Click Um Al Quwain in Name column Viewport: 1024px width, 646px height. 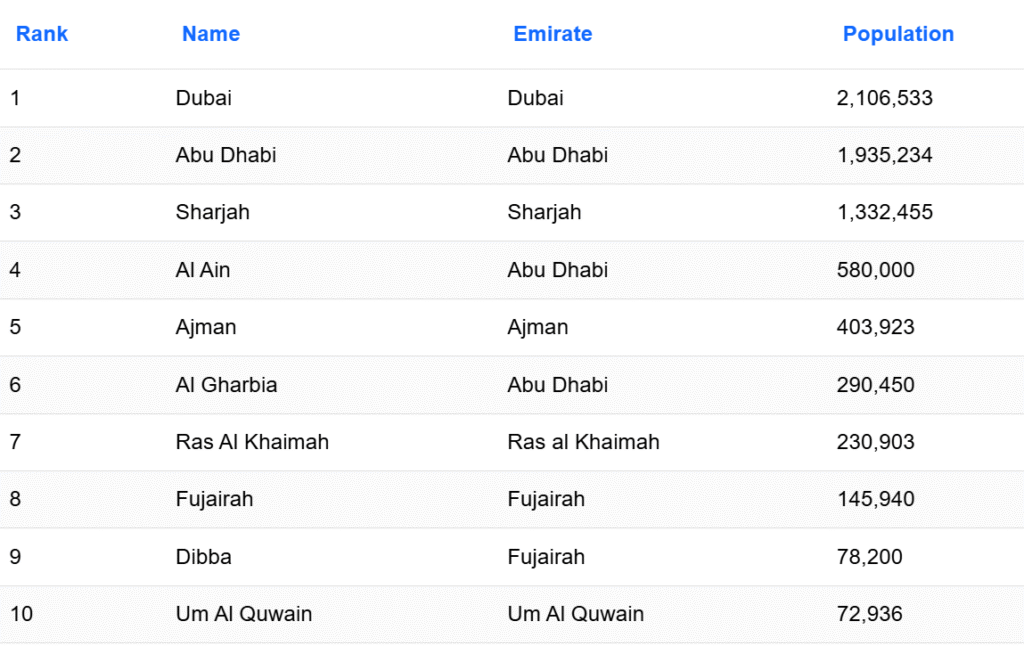[x=244, y=614]
